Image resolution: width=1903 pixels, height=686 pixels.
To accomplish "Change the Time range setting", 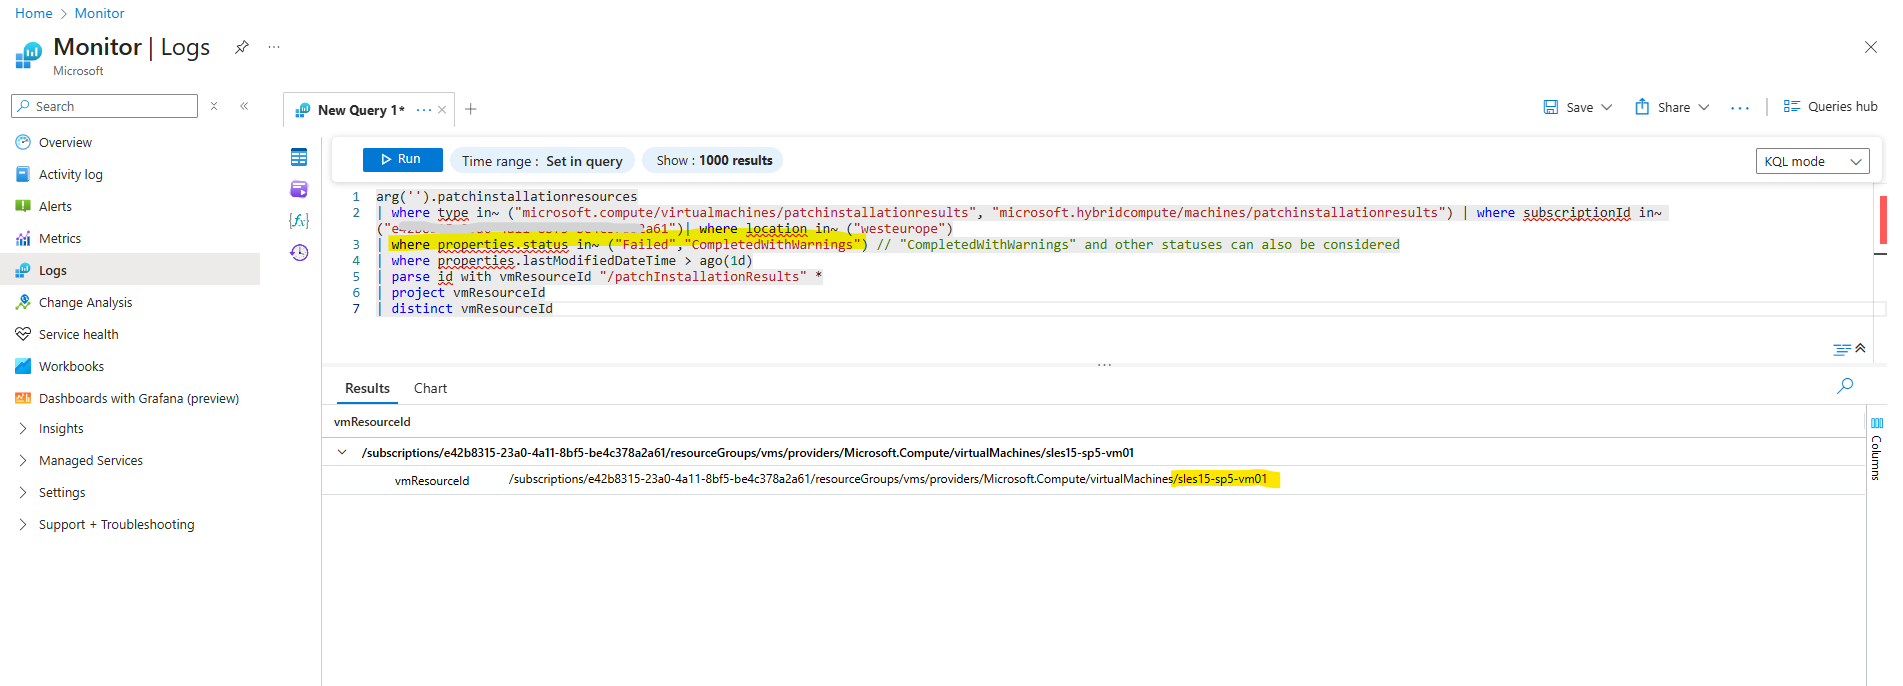I will coord(541,161).
